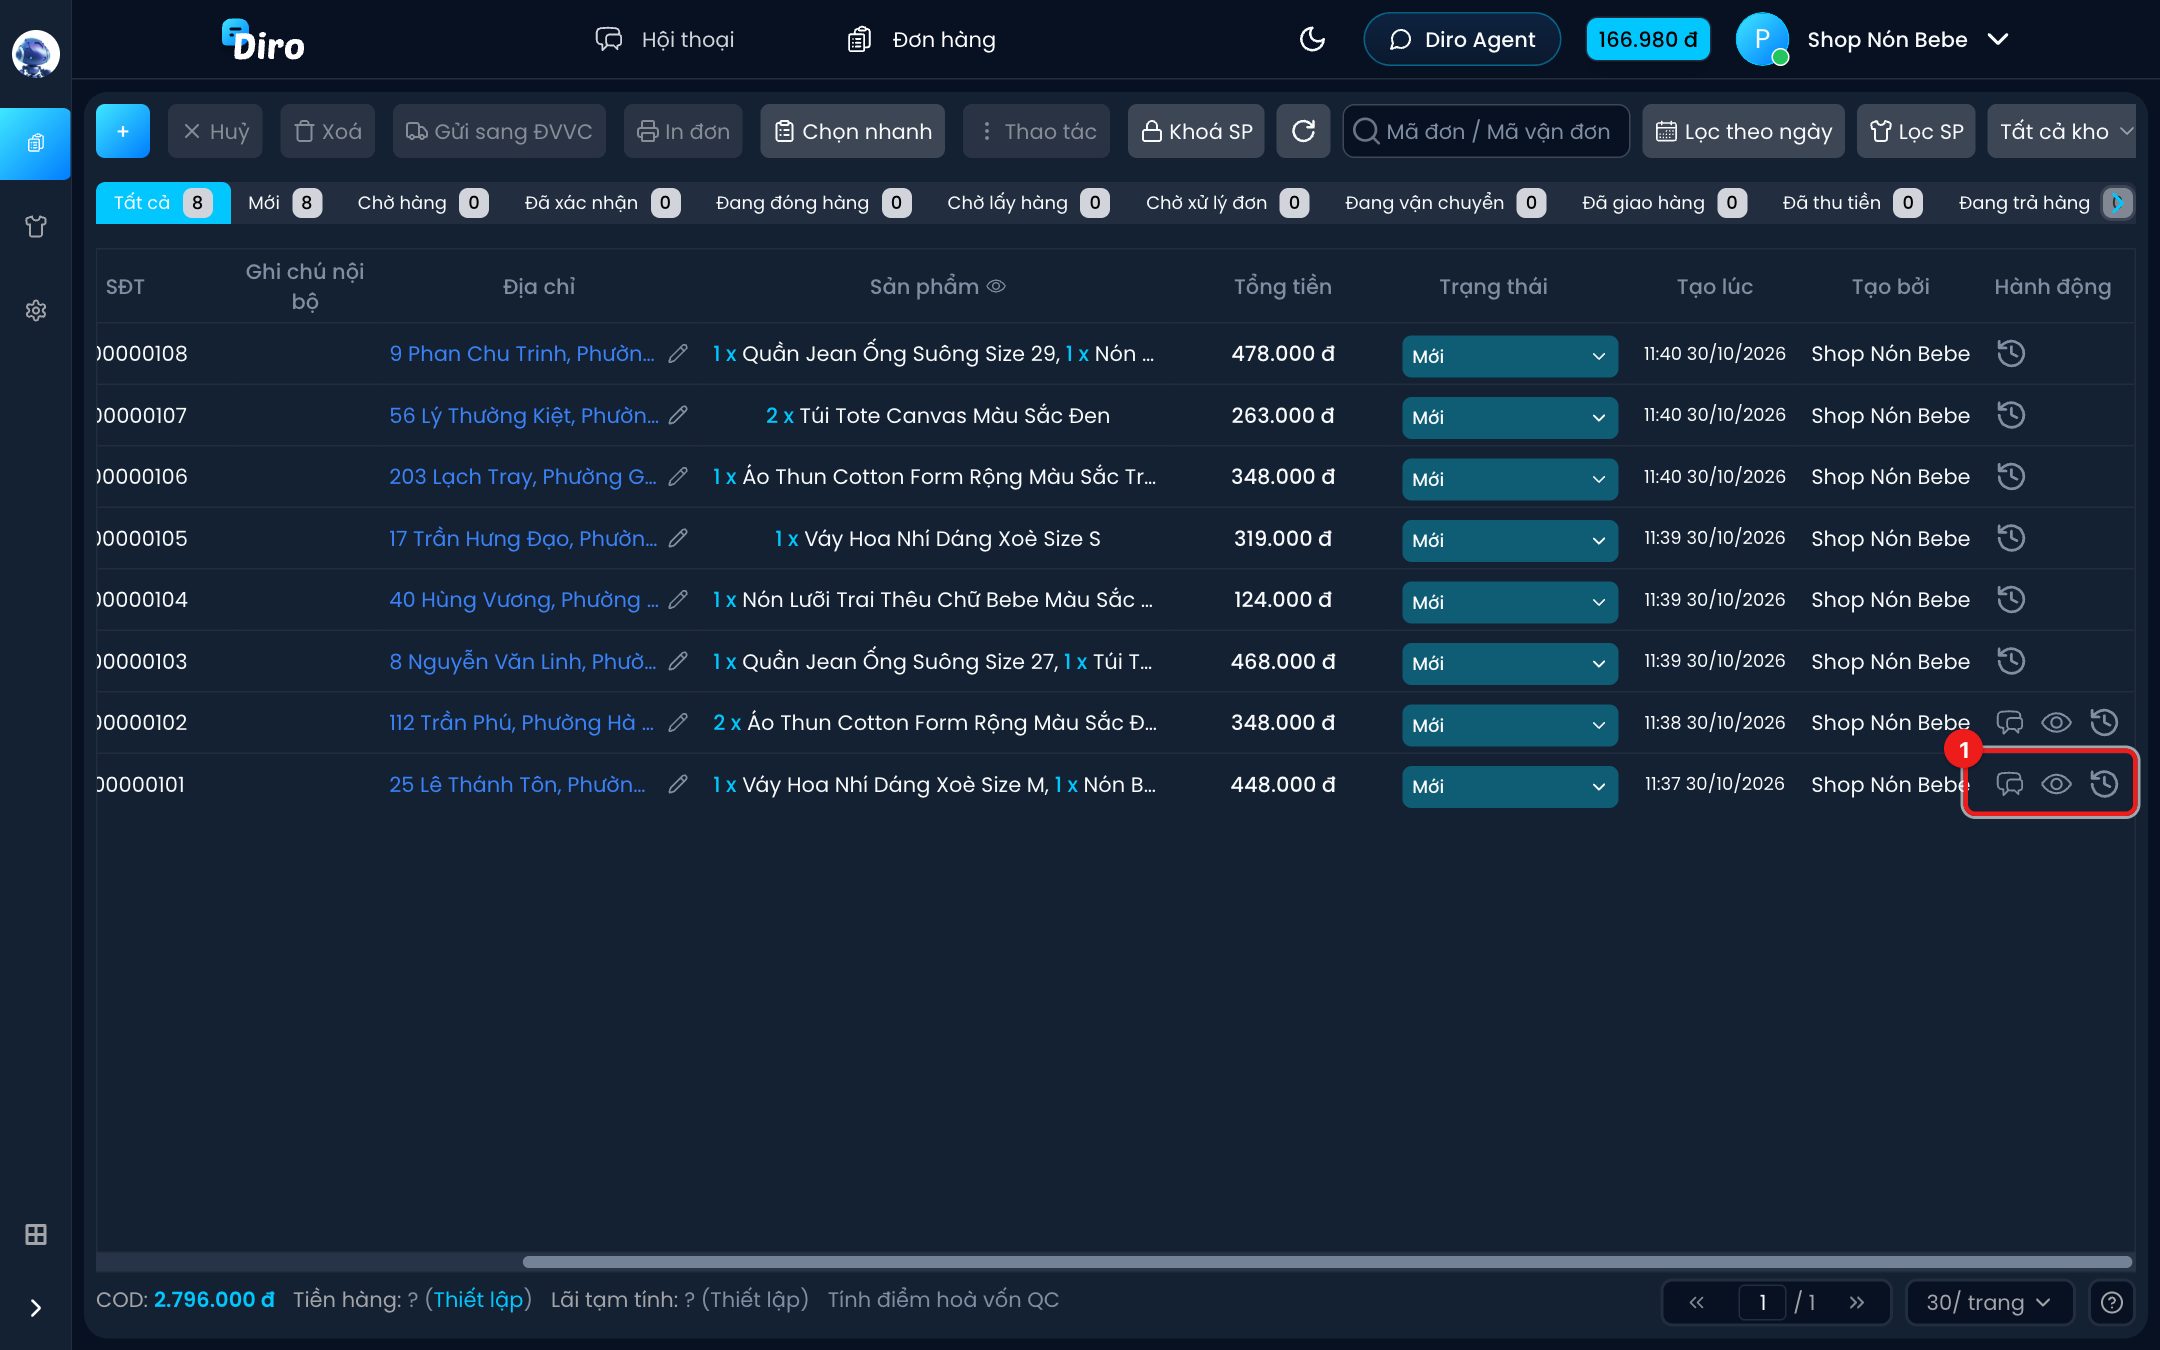Open settings gear in left sidebar
Viewport: 2160px width, 1350px height.
click(x=36, y=311)
